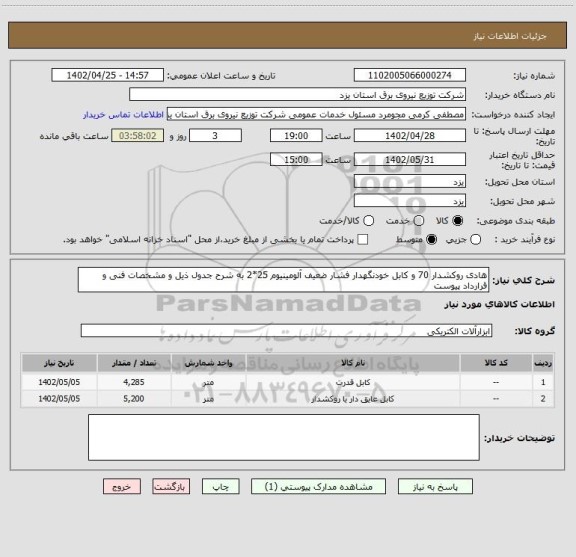Click quantity cell 4,285
Screen dimensions: 576x557
click(x=134, y=382)
